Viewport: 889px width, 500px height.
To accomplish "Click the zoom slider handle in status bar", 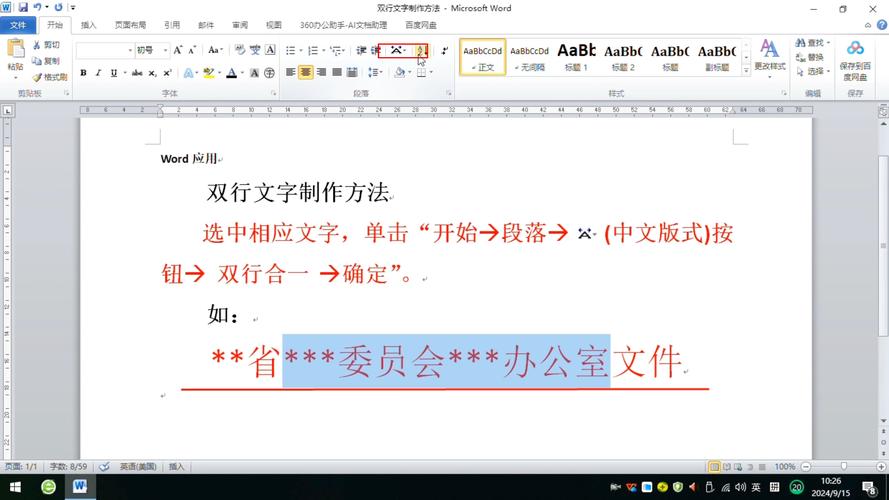I will pos(844,467).
